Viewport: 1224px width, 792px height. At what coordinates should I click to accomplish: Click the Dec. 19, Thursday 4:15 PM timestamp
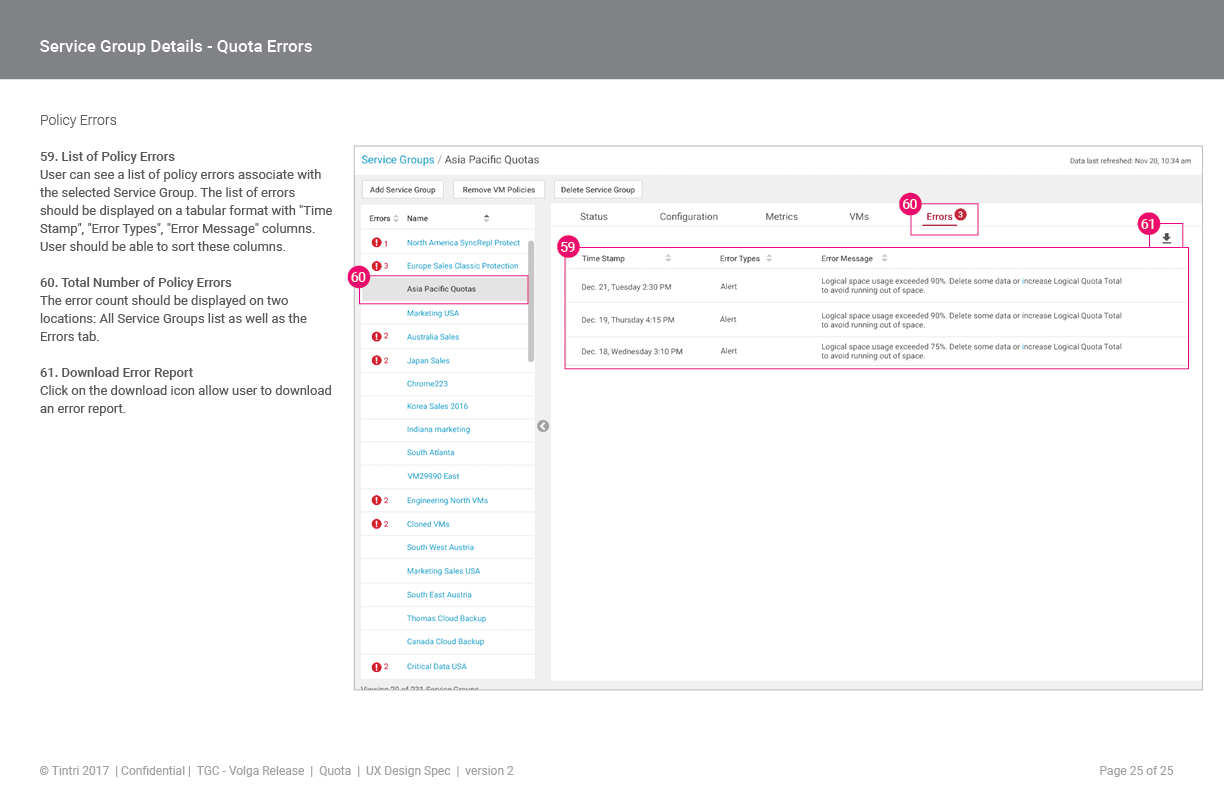[628, 320]
